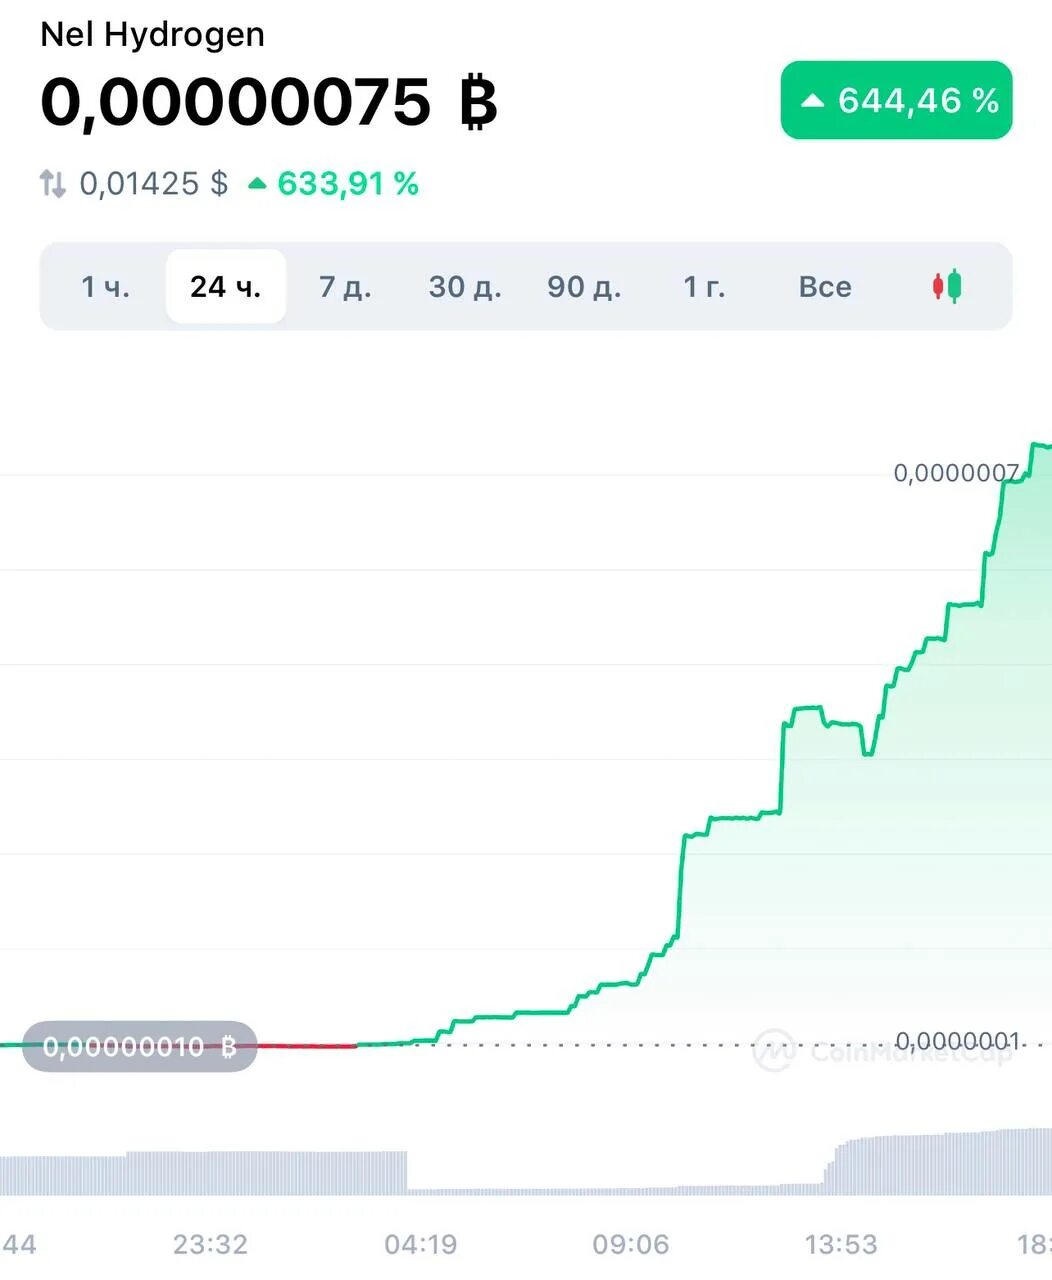Show the Все full history range

tap(825, 287)
